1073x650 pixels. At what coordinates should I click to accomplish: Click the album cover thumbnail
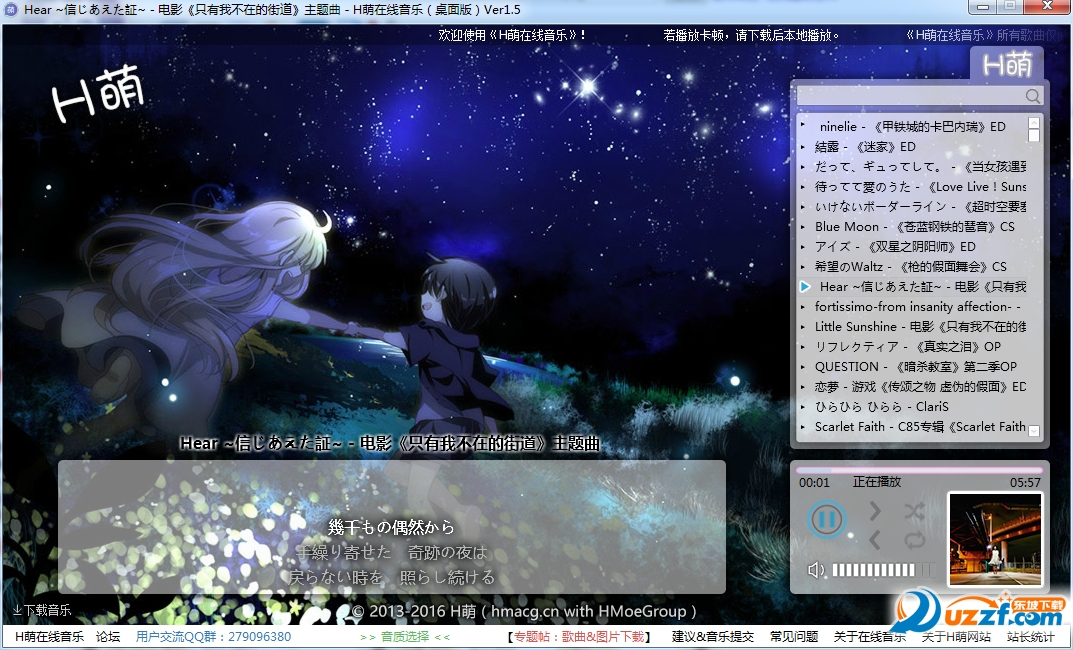(995, 539)
